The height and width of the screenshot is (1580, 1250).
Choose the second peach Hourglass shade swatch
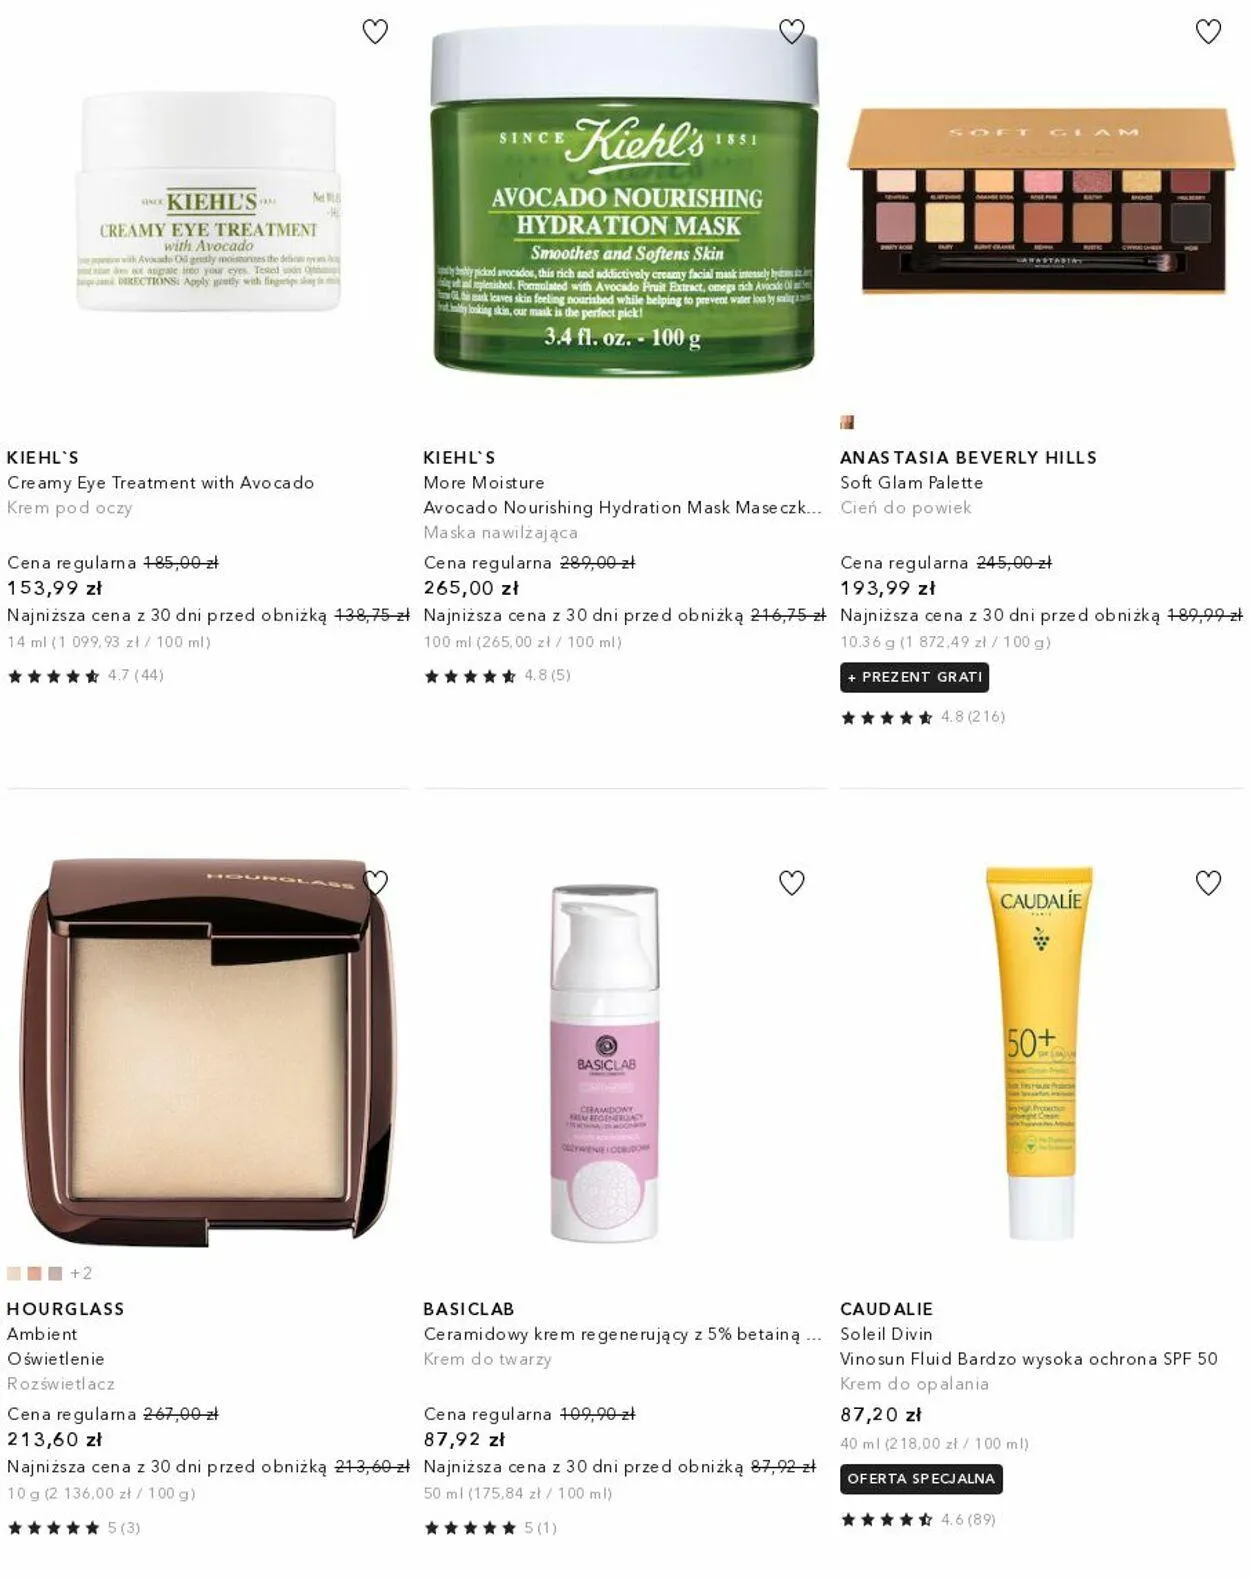tap(34, 1273)
